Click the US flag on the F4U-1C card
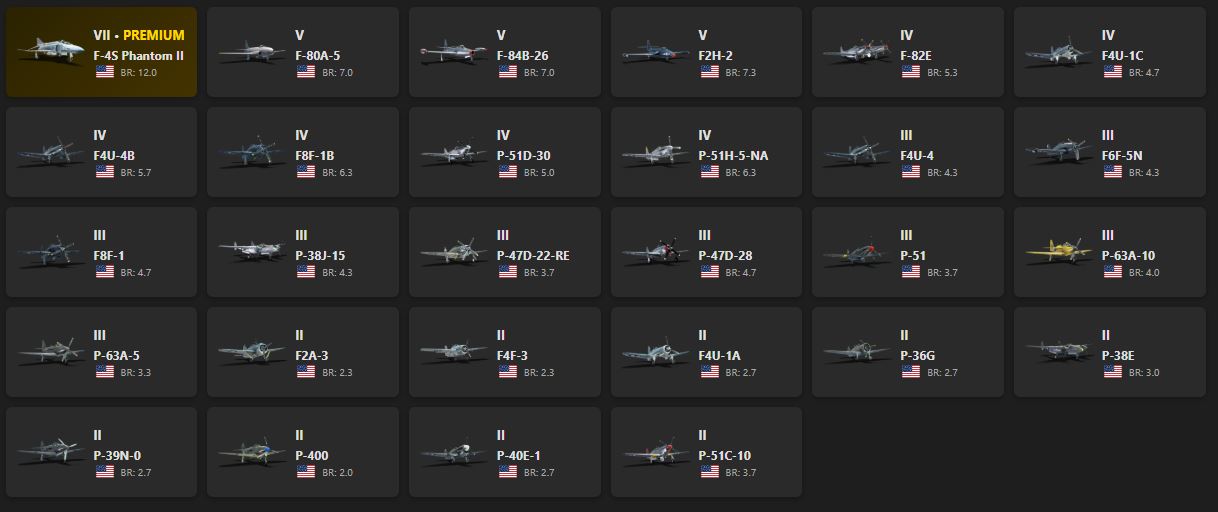 [1113, 72]
